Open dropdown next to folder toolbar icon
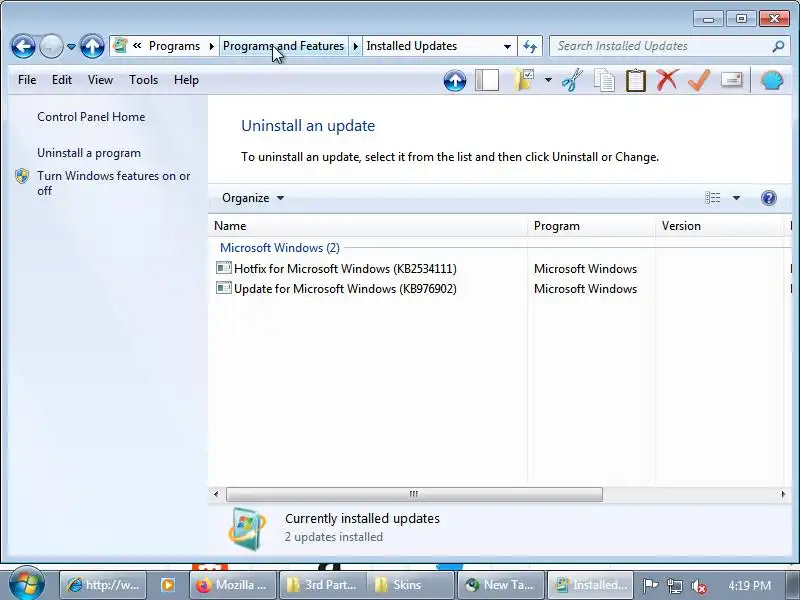 pos(548,80)
